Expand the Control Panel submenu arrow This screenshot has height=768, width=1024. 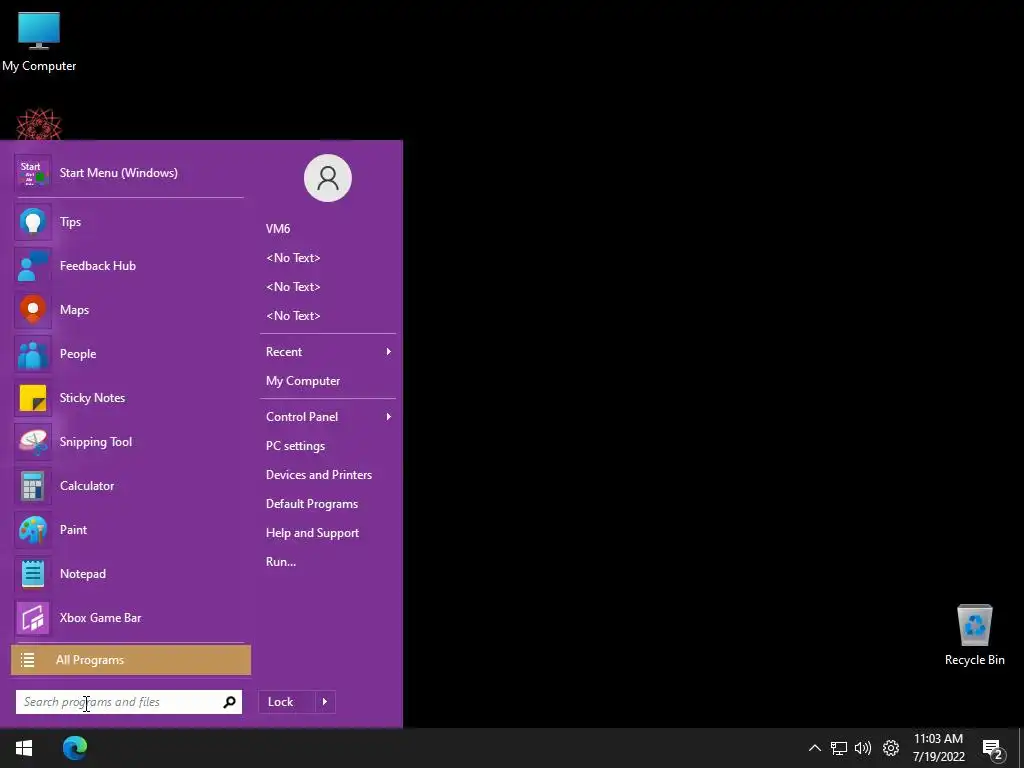[x=389, y=417]
